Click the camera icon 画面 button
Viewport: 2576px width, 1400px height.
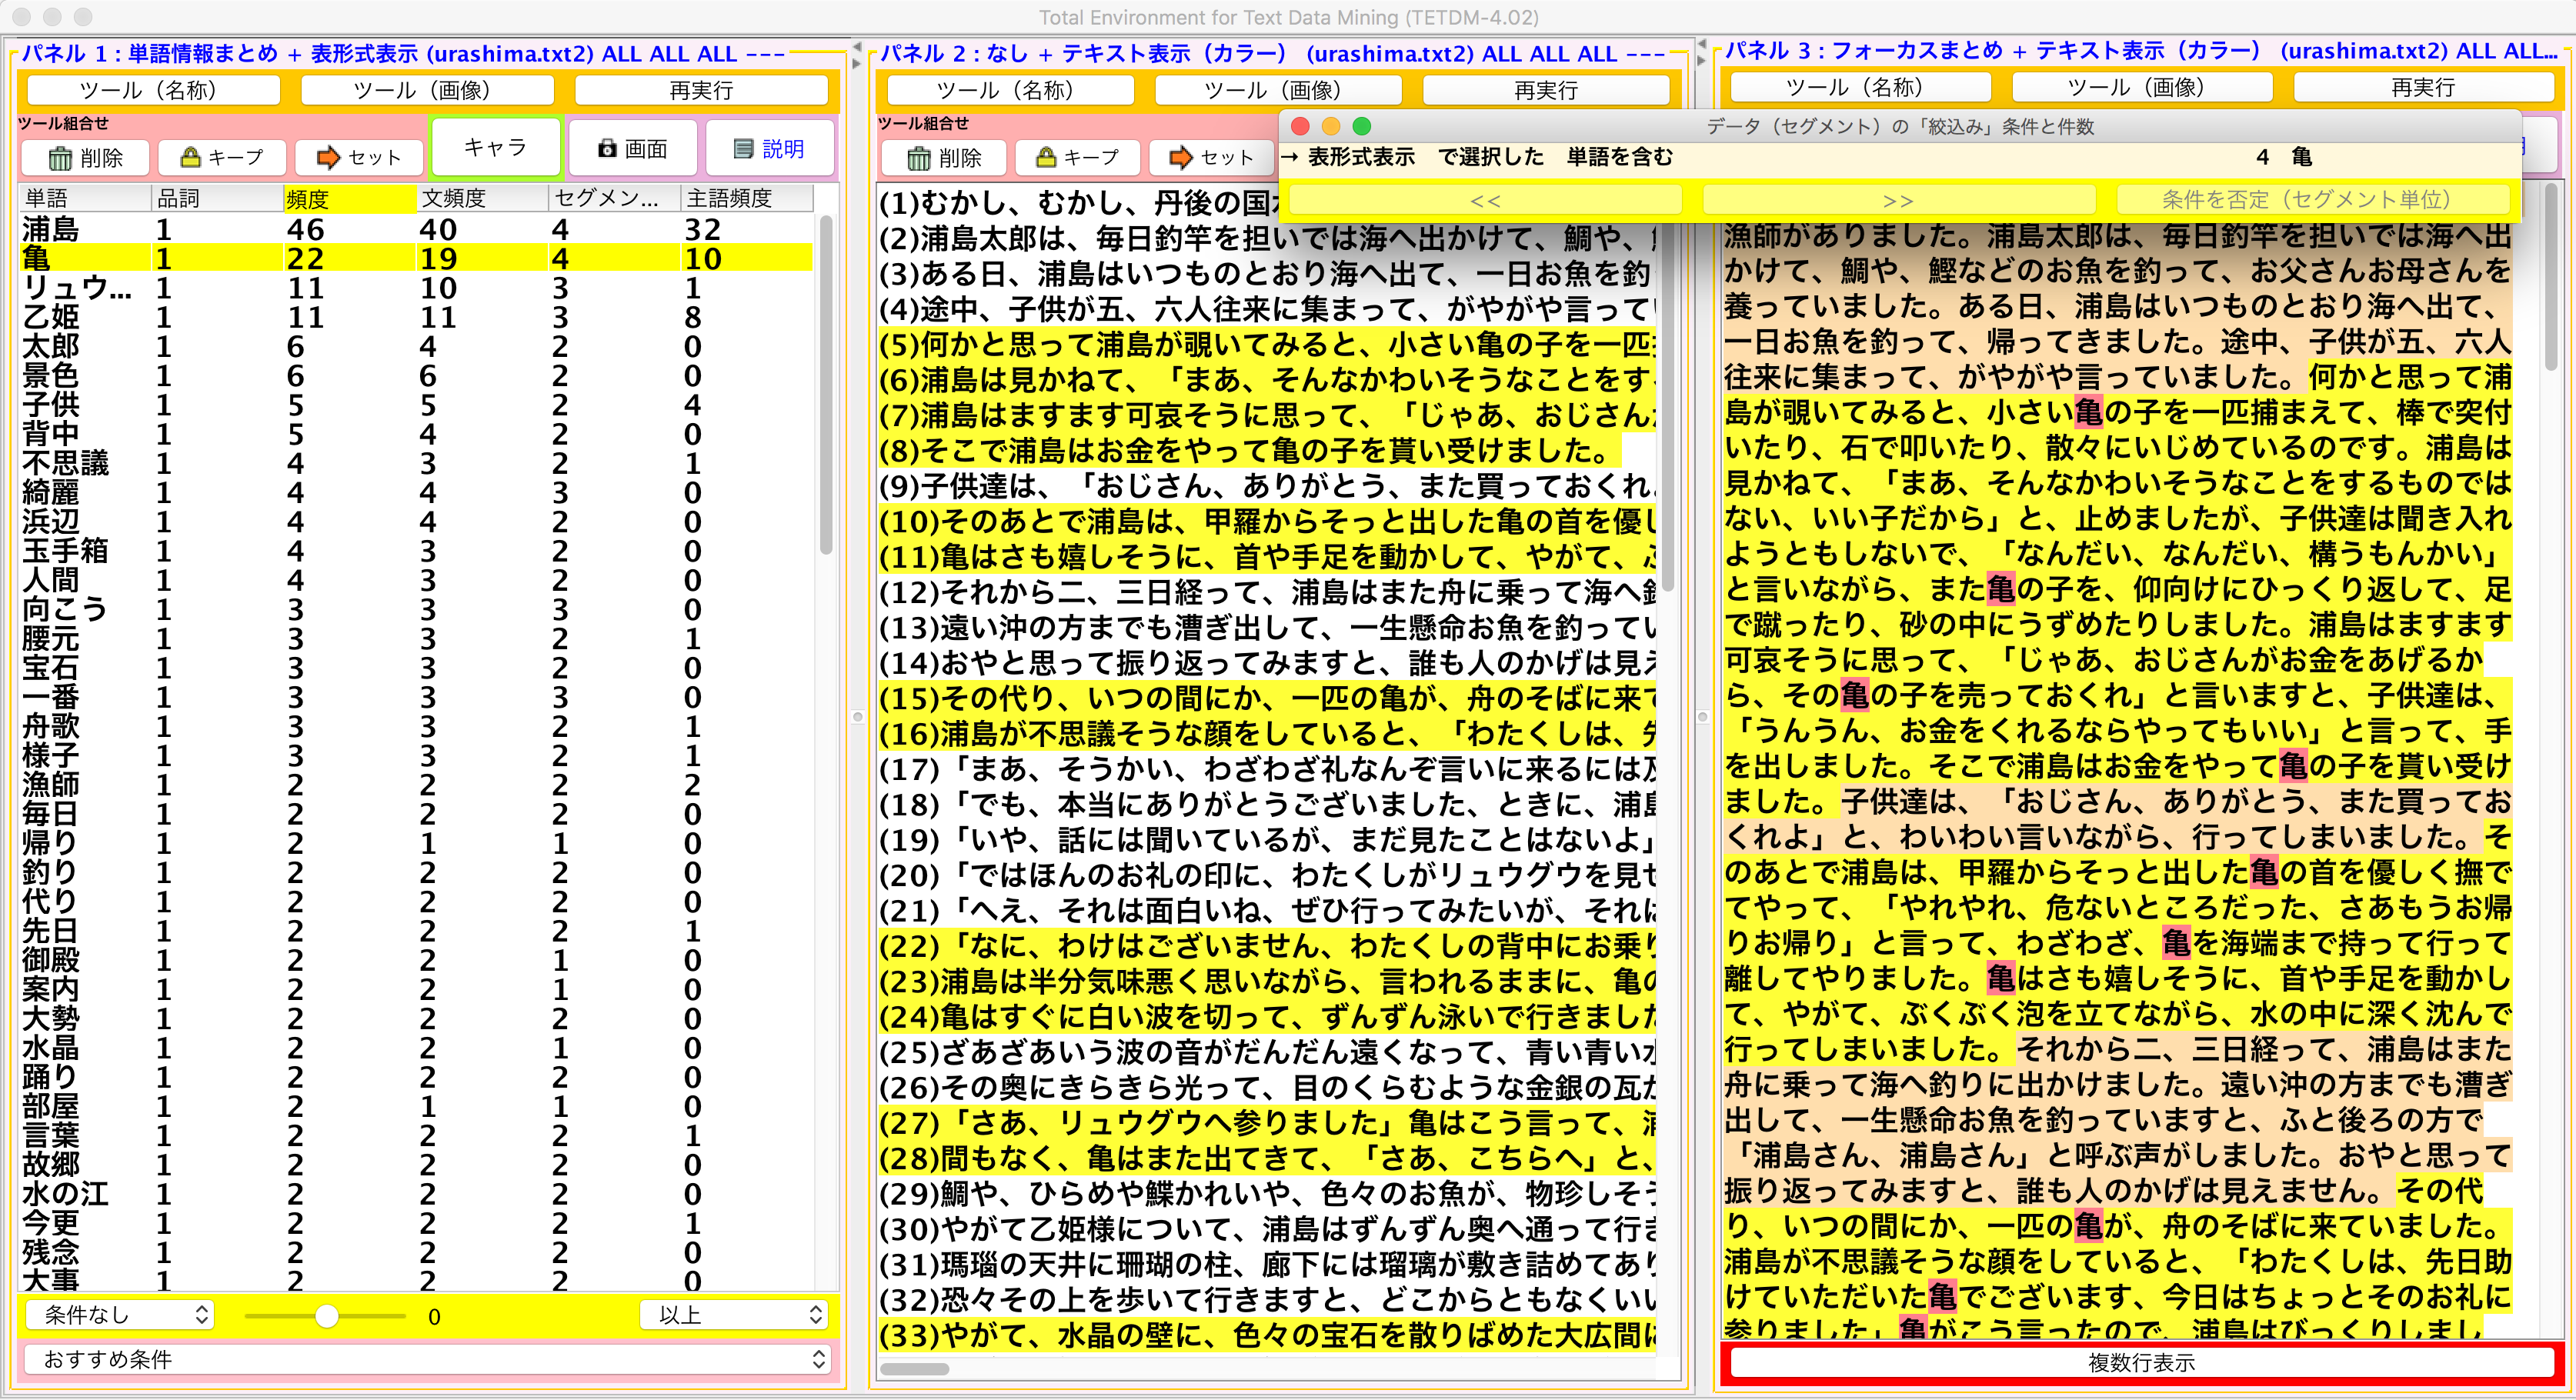[632, 149]
